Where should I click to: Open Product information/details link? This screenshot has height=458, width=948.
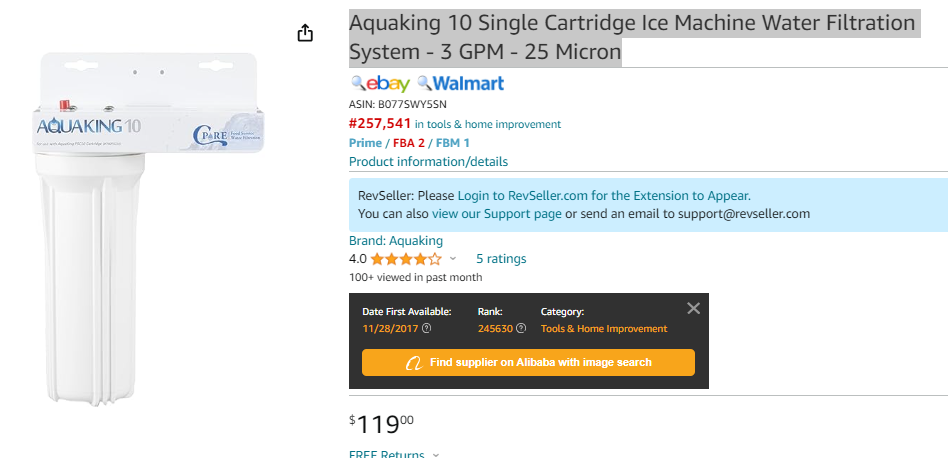[428, 161]
